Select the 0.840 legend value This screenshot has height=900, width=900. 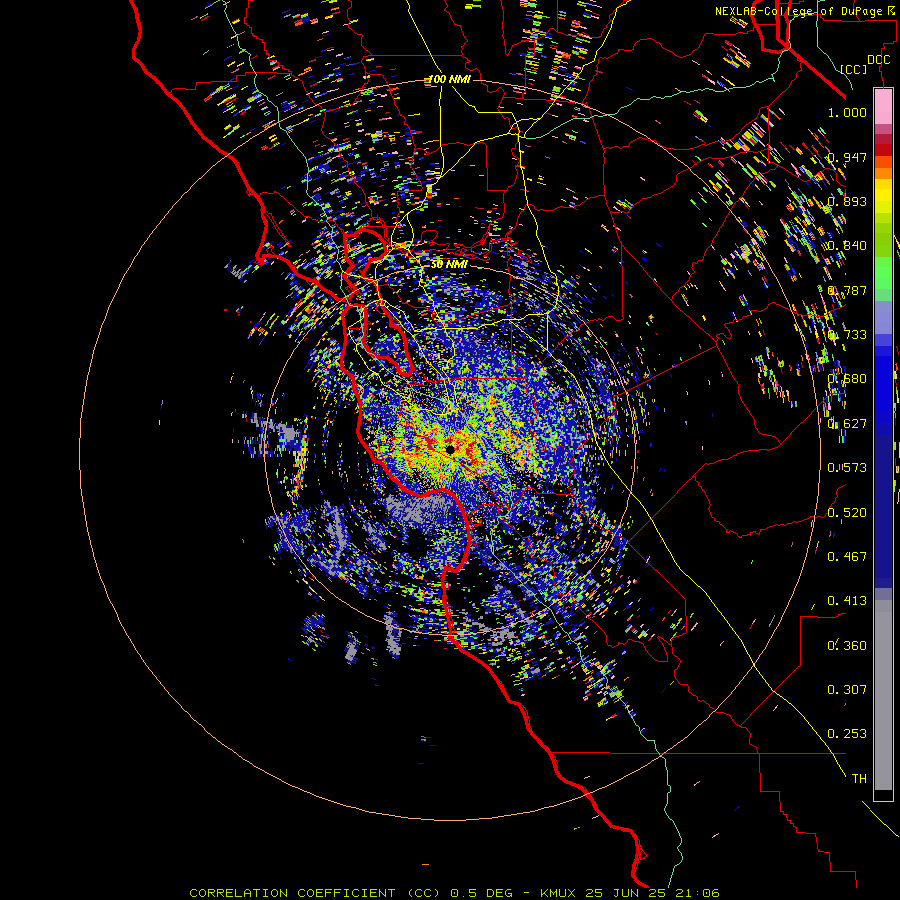tap(847, 246)
